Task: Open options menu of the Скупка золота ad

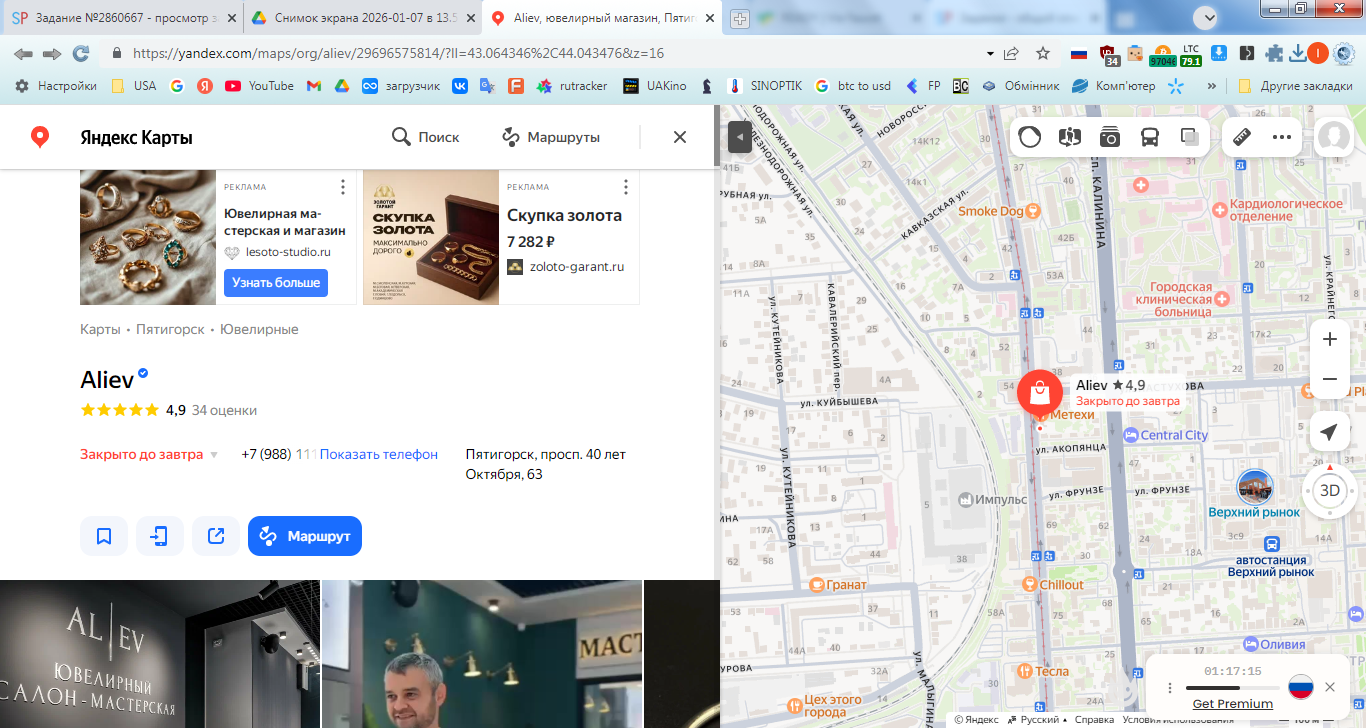Action: pyautogui.click(x=626, y=187)
